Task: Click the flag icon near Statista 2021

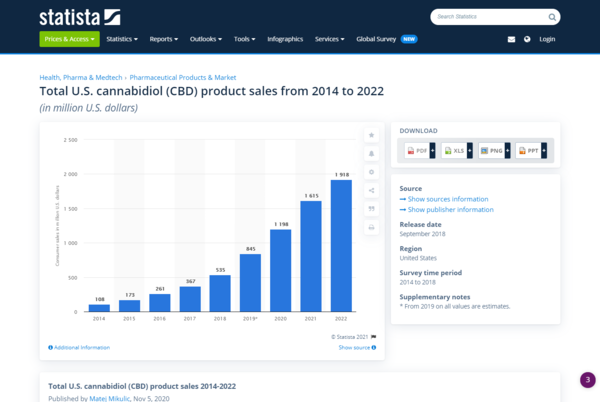Action: coord(373,337)
